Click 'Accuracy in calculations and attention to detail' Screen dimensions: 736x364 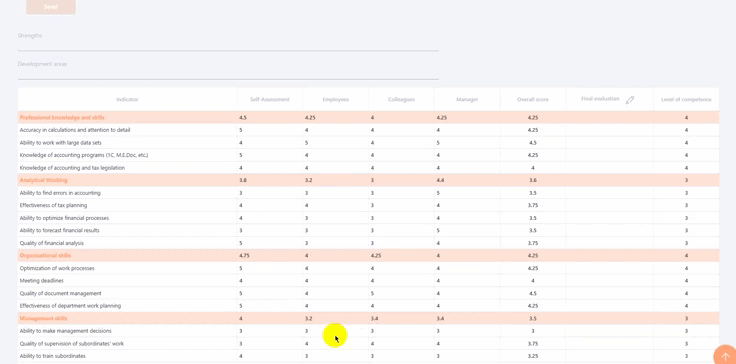75,130
